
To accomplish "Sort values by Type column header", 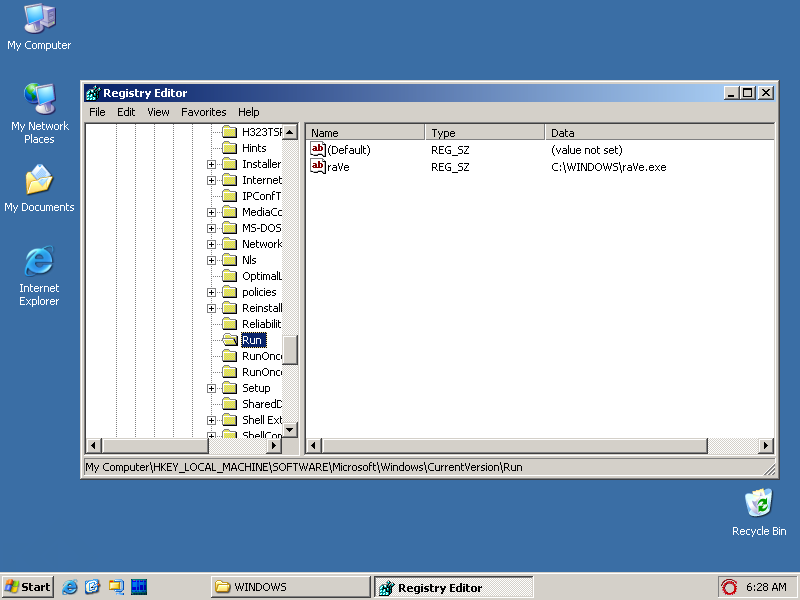I will pyautogui.click(x=485, y=133).
